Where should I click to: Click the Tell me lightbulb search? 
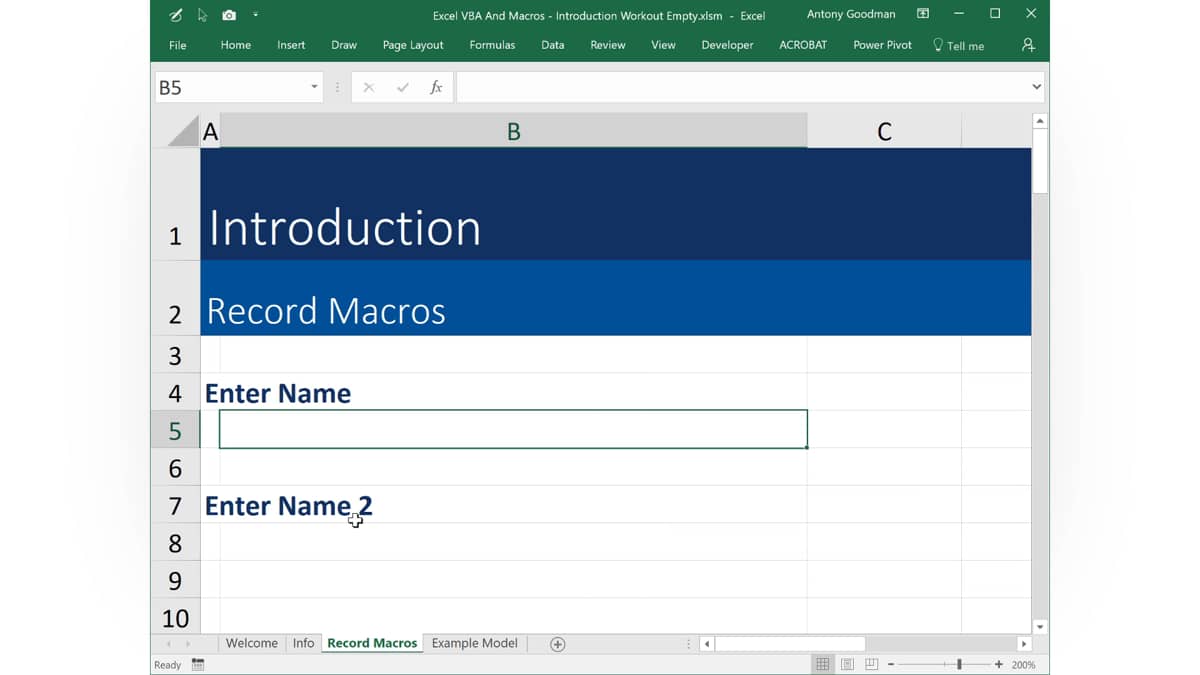[958, 45]
